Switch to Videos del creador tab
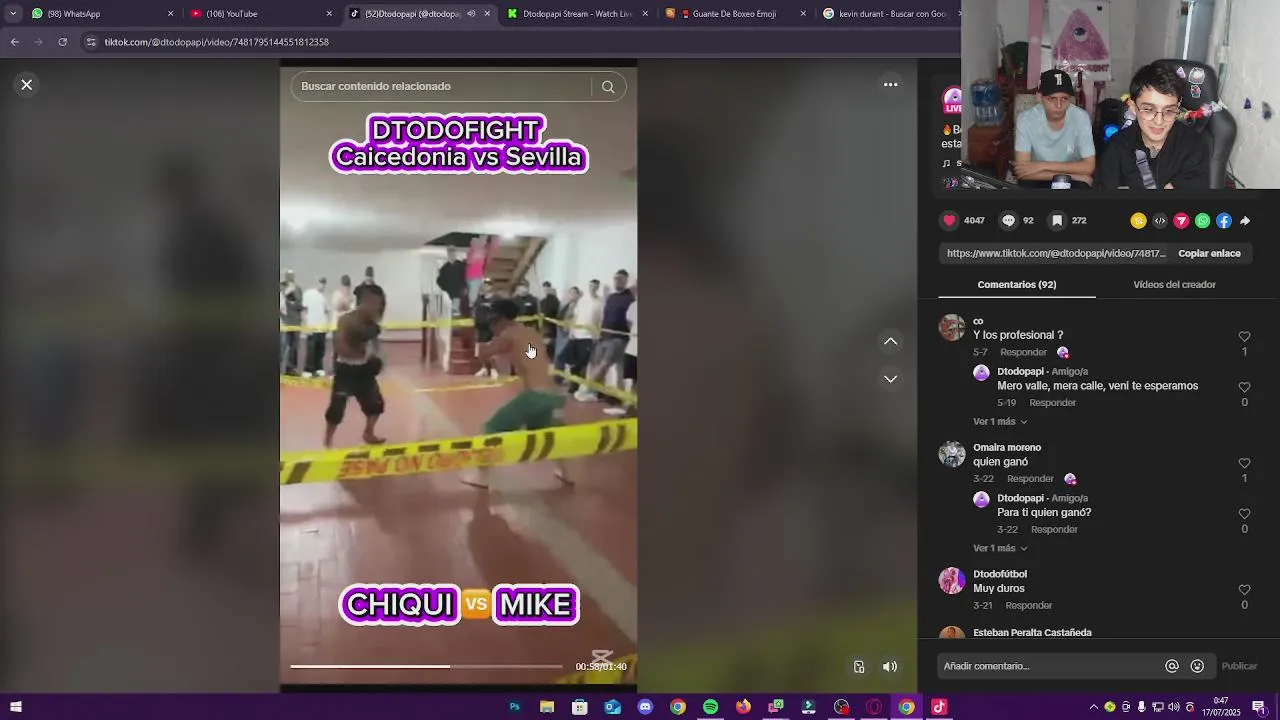Screen dimensions: 1280x720 (x=1174, y=285)
